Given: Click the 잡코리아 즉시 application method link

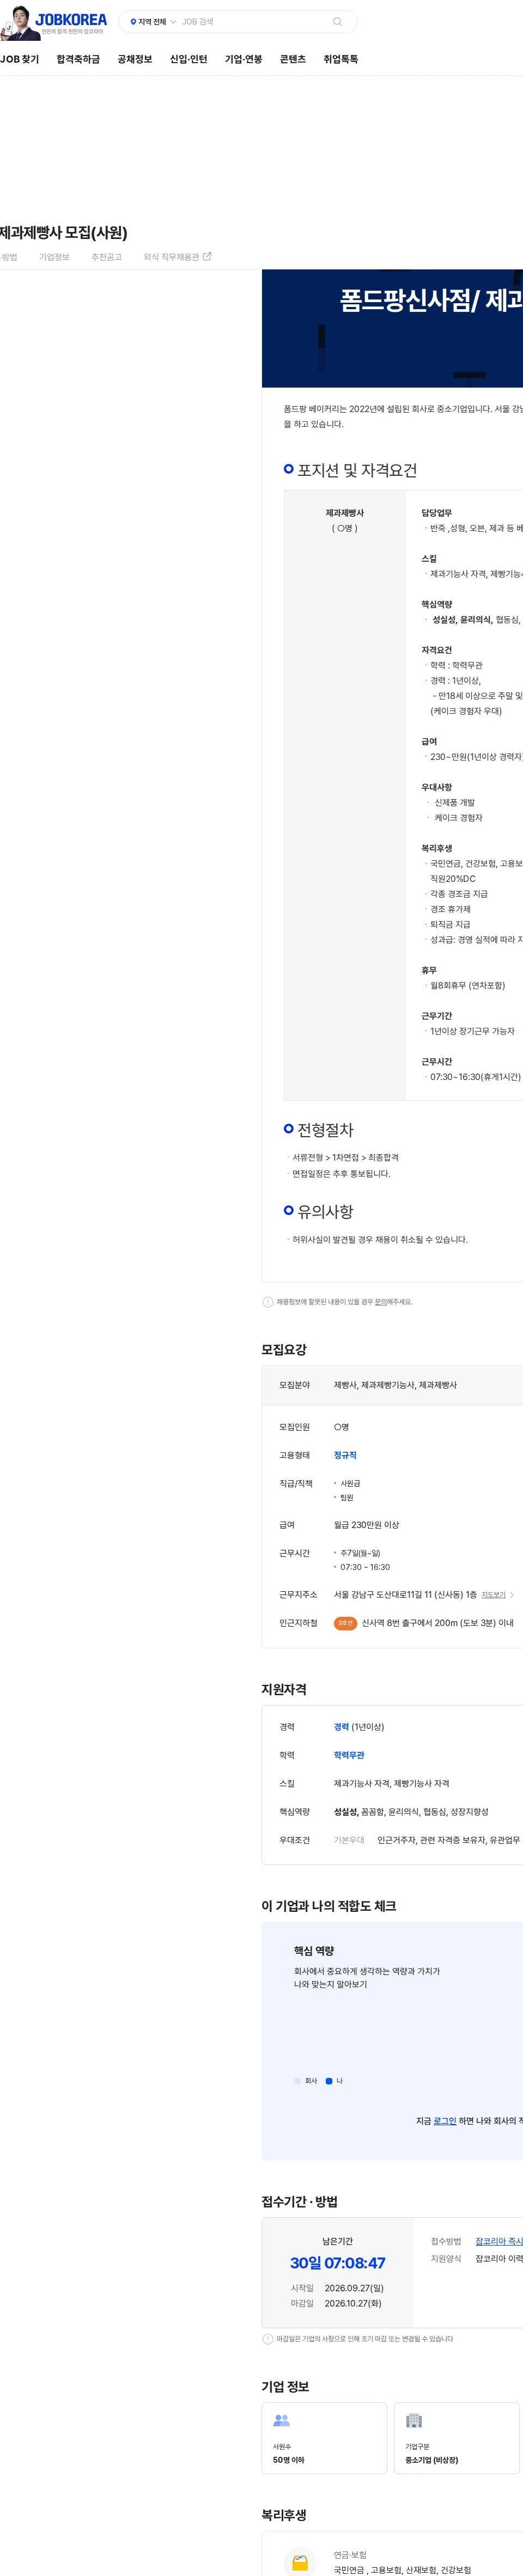Looking at the screenshot, I should click(x=499, y=2241).
